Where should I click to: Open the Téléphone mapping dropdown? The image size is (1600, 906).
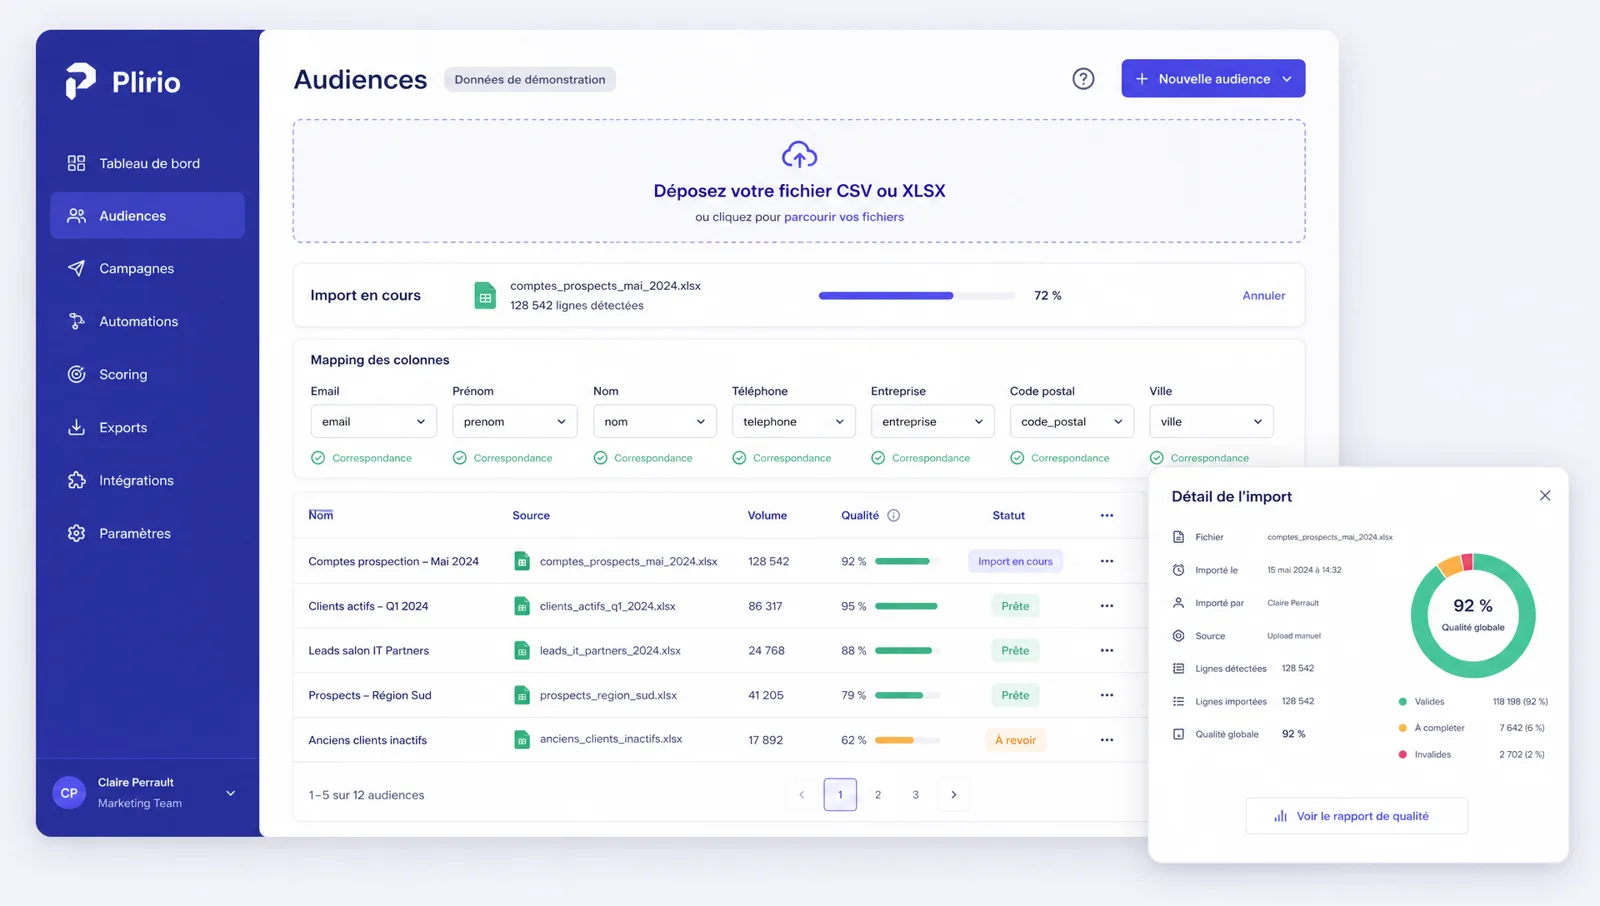(x=793, y=422)
